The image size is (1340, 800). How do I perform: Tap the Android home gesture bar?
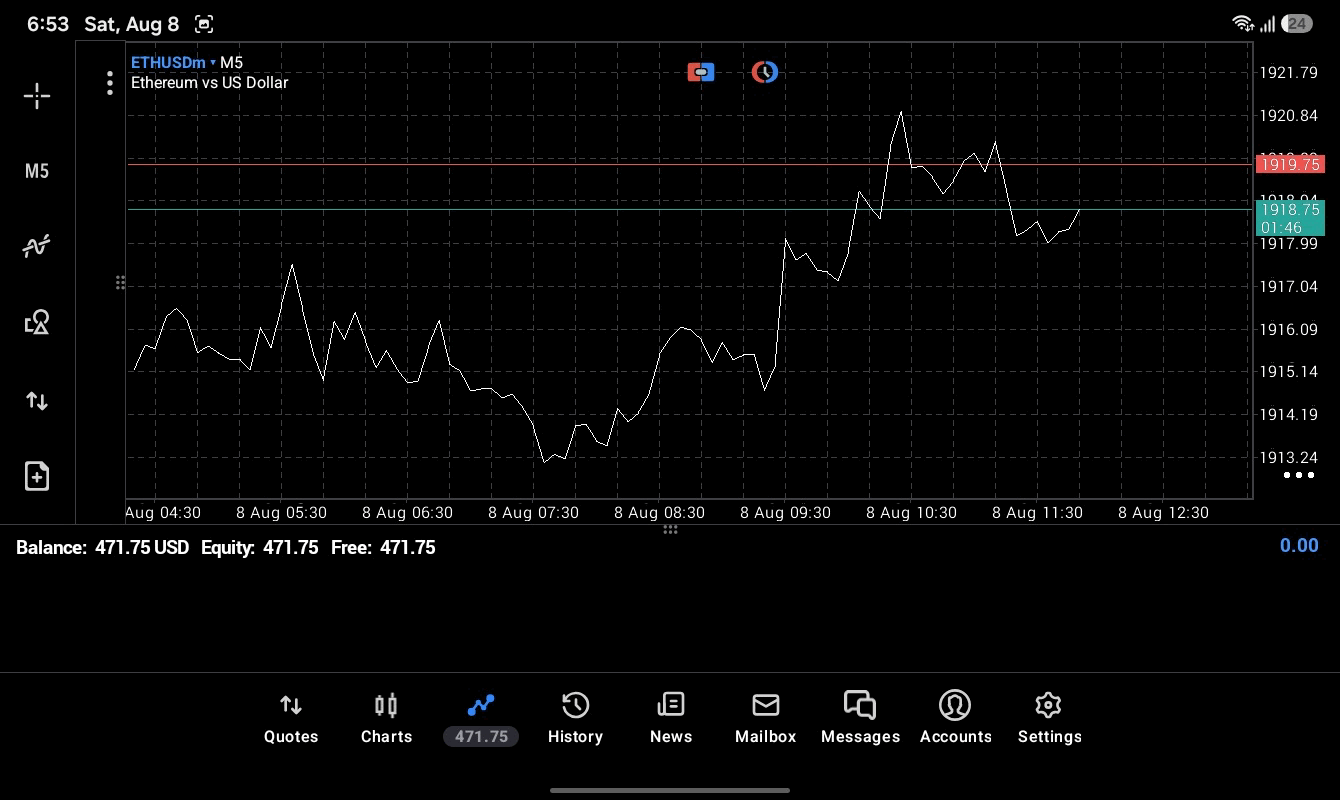(670, 790)
